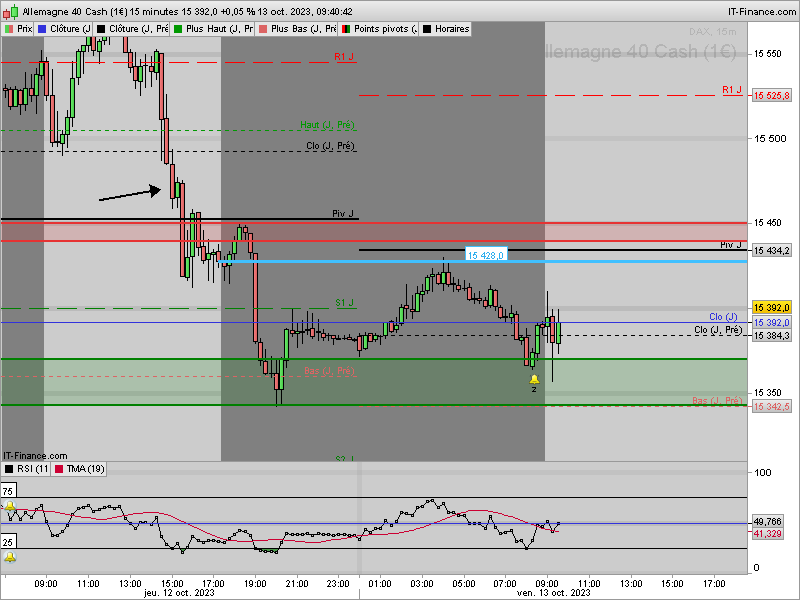Click the red 41,329 TMA value tag
Screen dimensions: 800x600
767,534
